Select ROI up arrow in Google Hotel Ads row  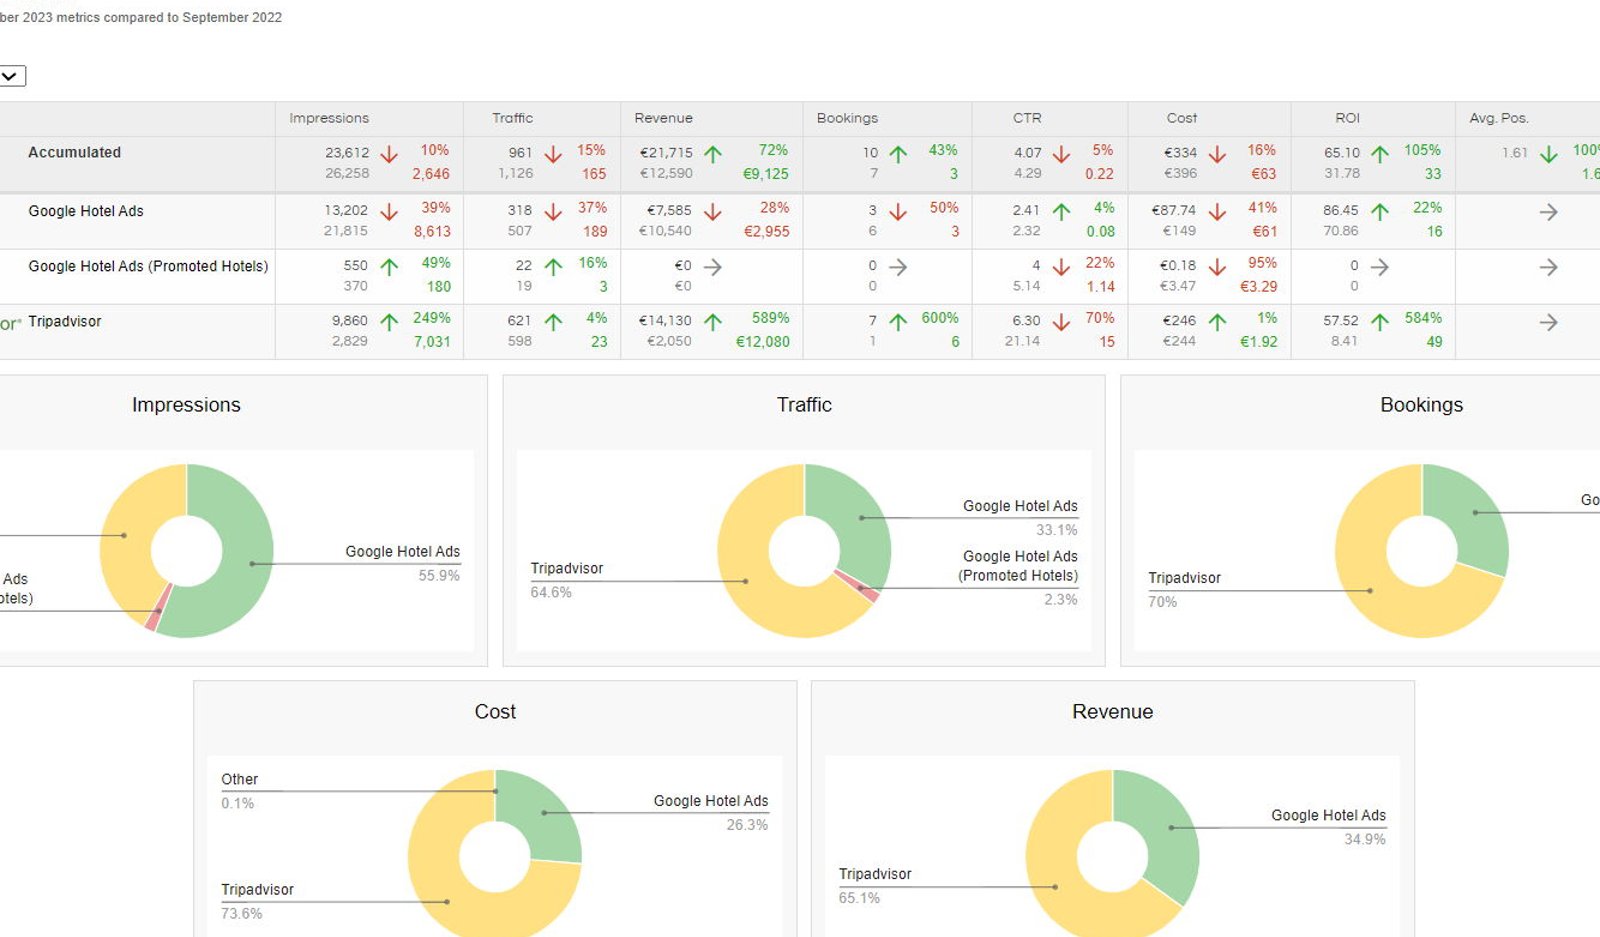pos(1380,212)
